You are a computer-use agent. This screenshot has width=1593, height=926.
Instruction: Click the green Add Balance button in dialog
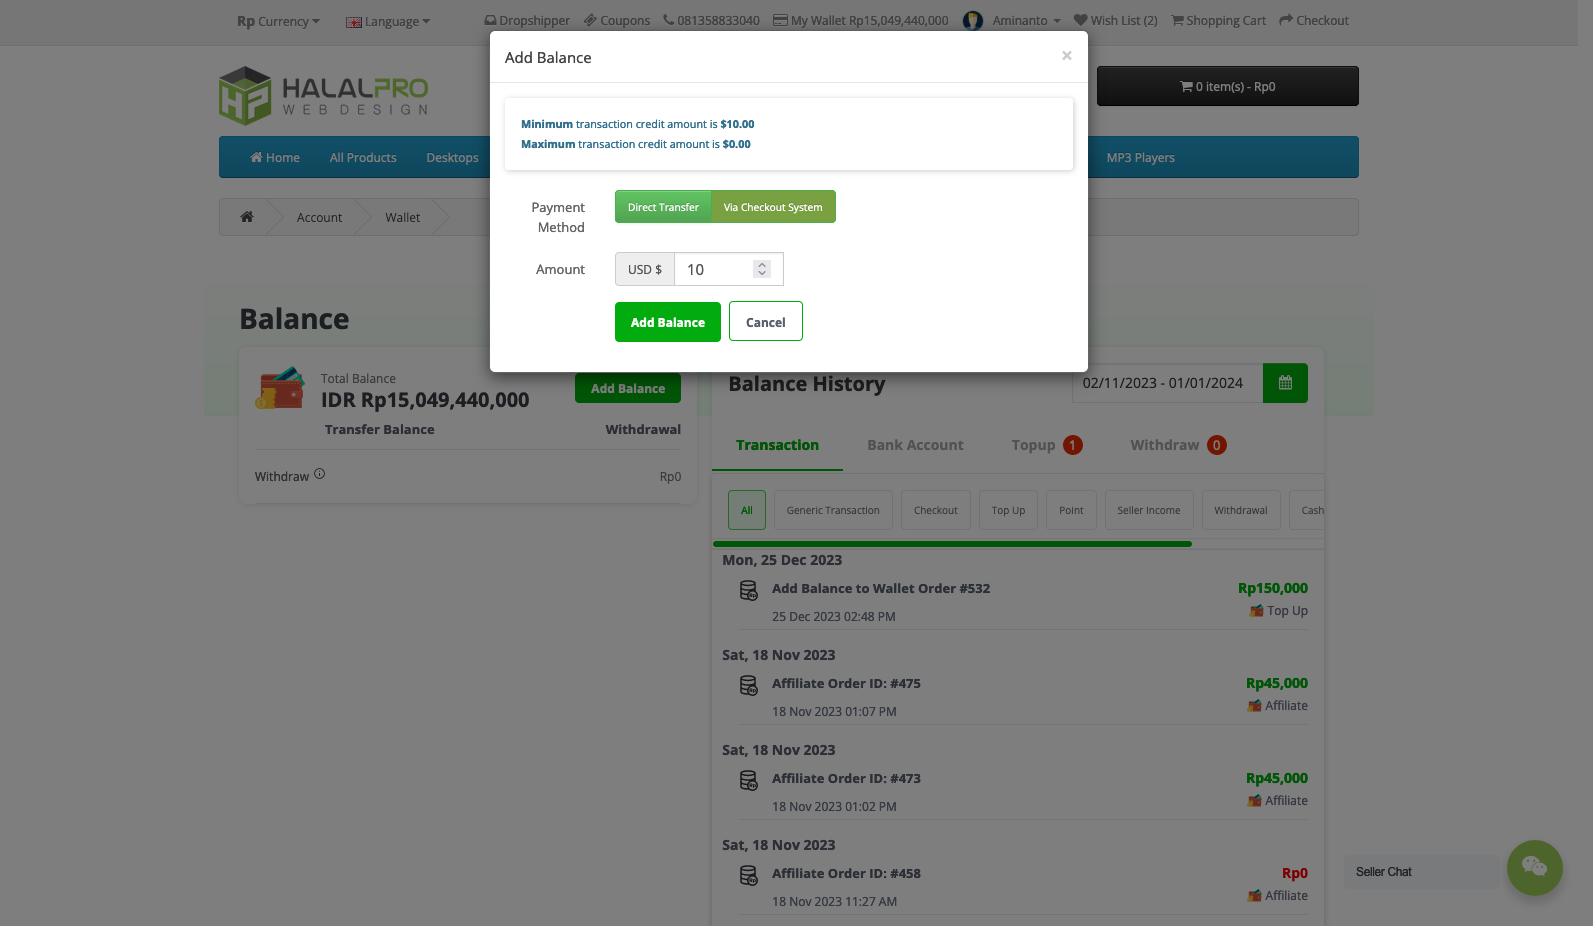[668, 322]
